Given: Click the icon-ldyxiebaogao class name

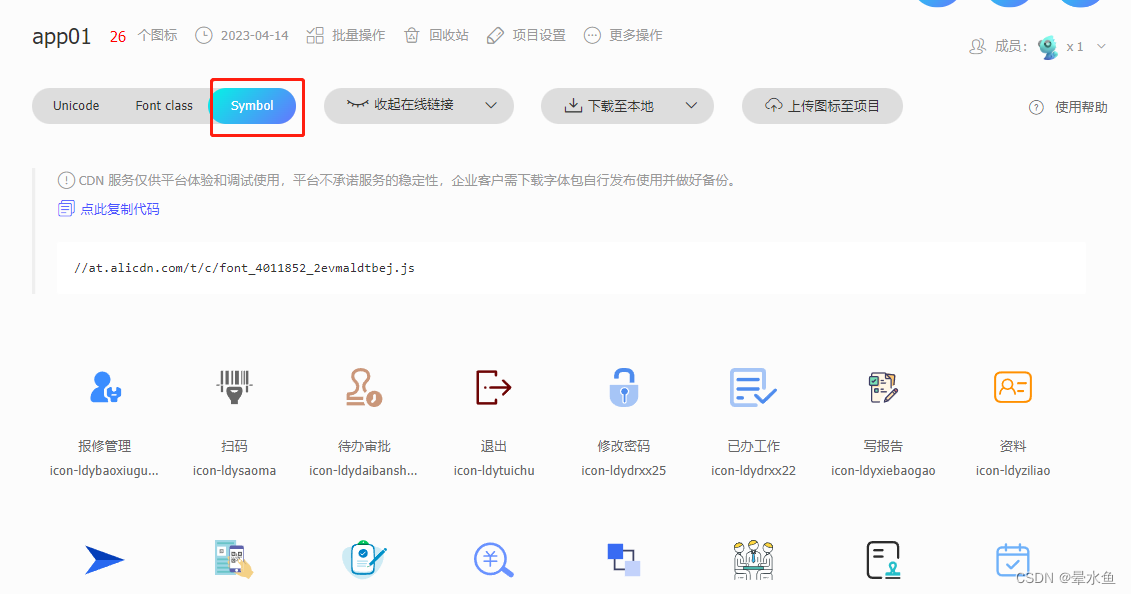Looking at the screenshot, I should point(883,471).
